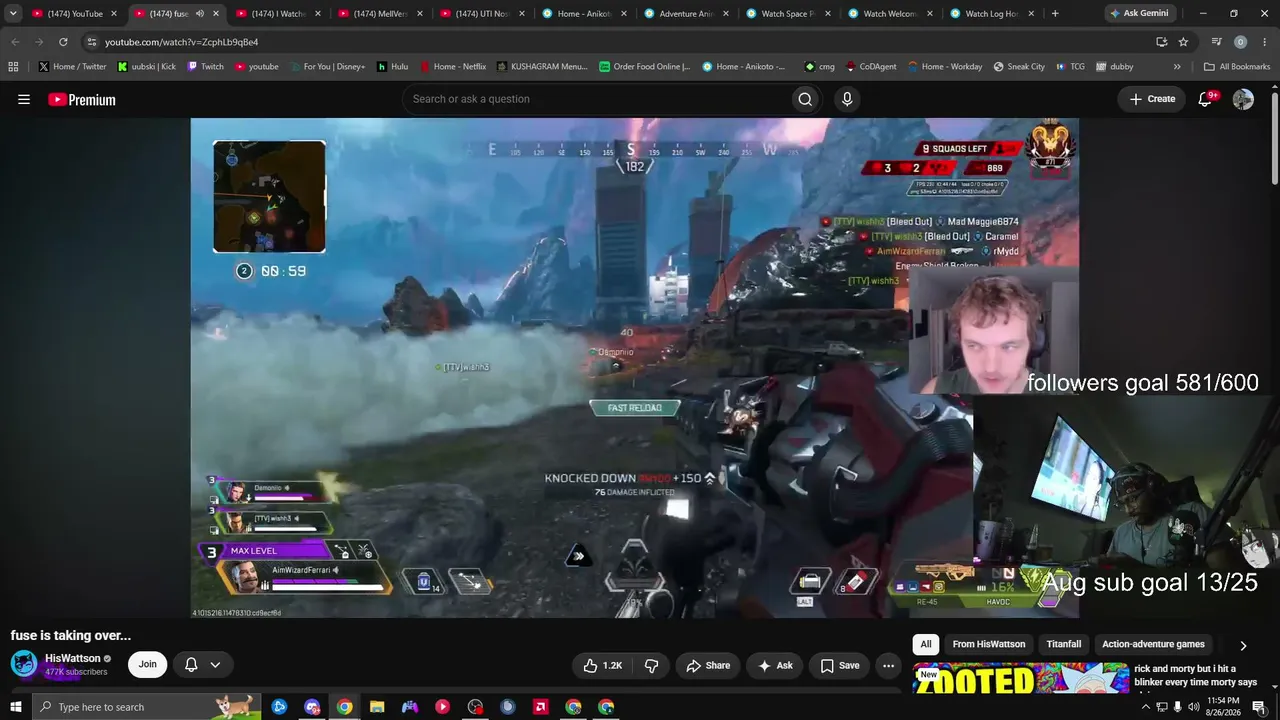This screenshot has height=720, width=1280.
Task: Install or cast icon in address bar
Action: coord(1161,42)
